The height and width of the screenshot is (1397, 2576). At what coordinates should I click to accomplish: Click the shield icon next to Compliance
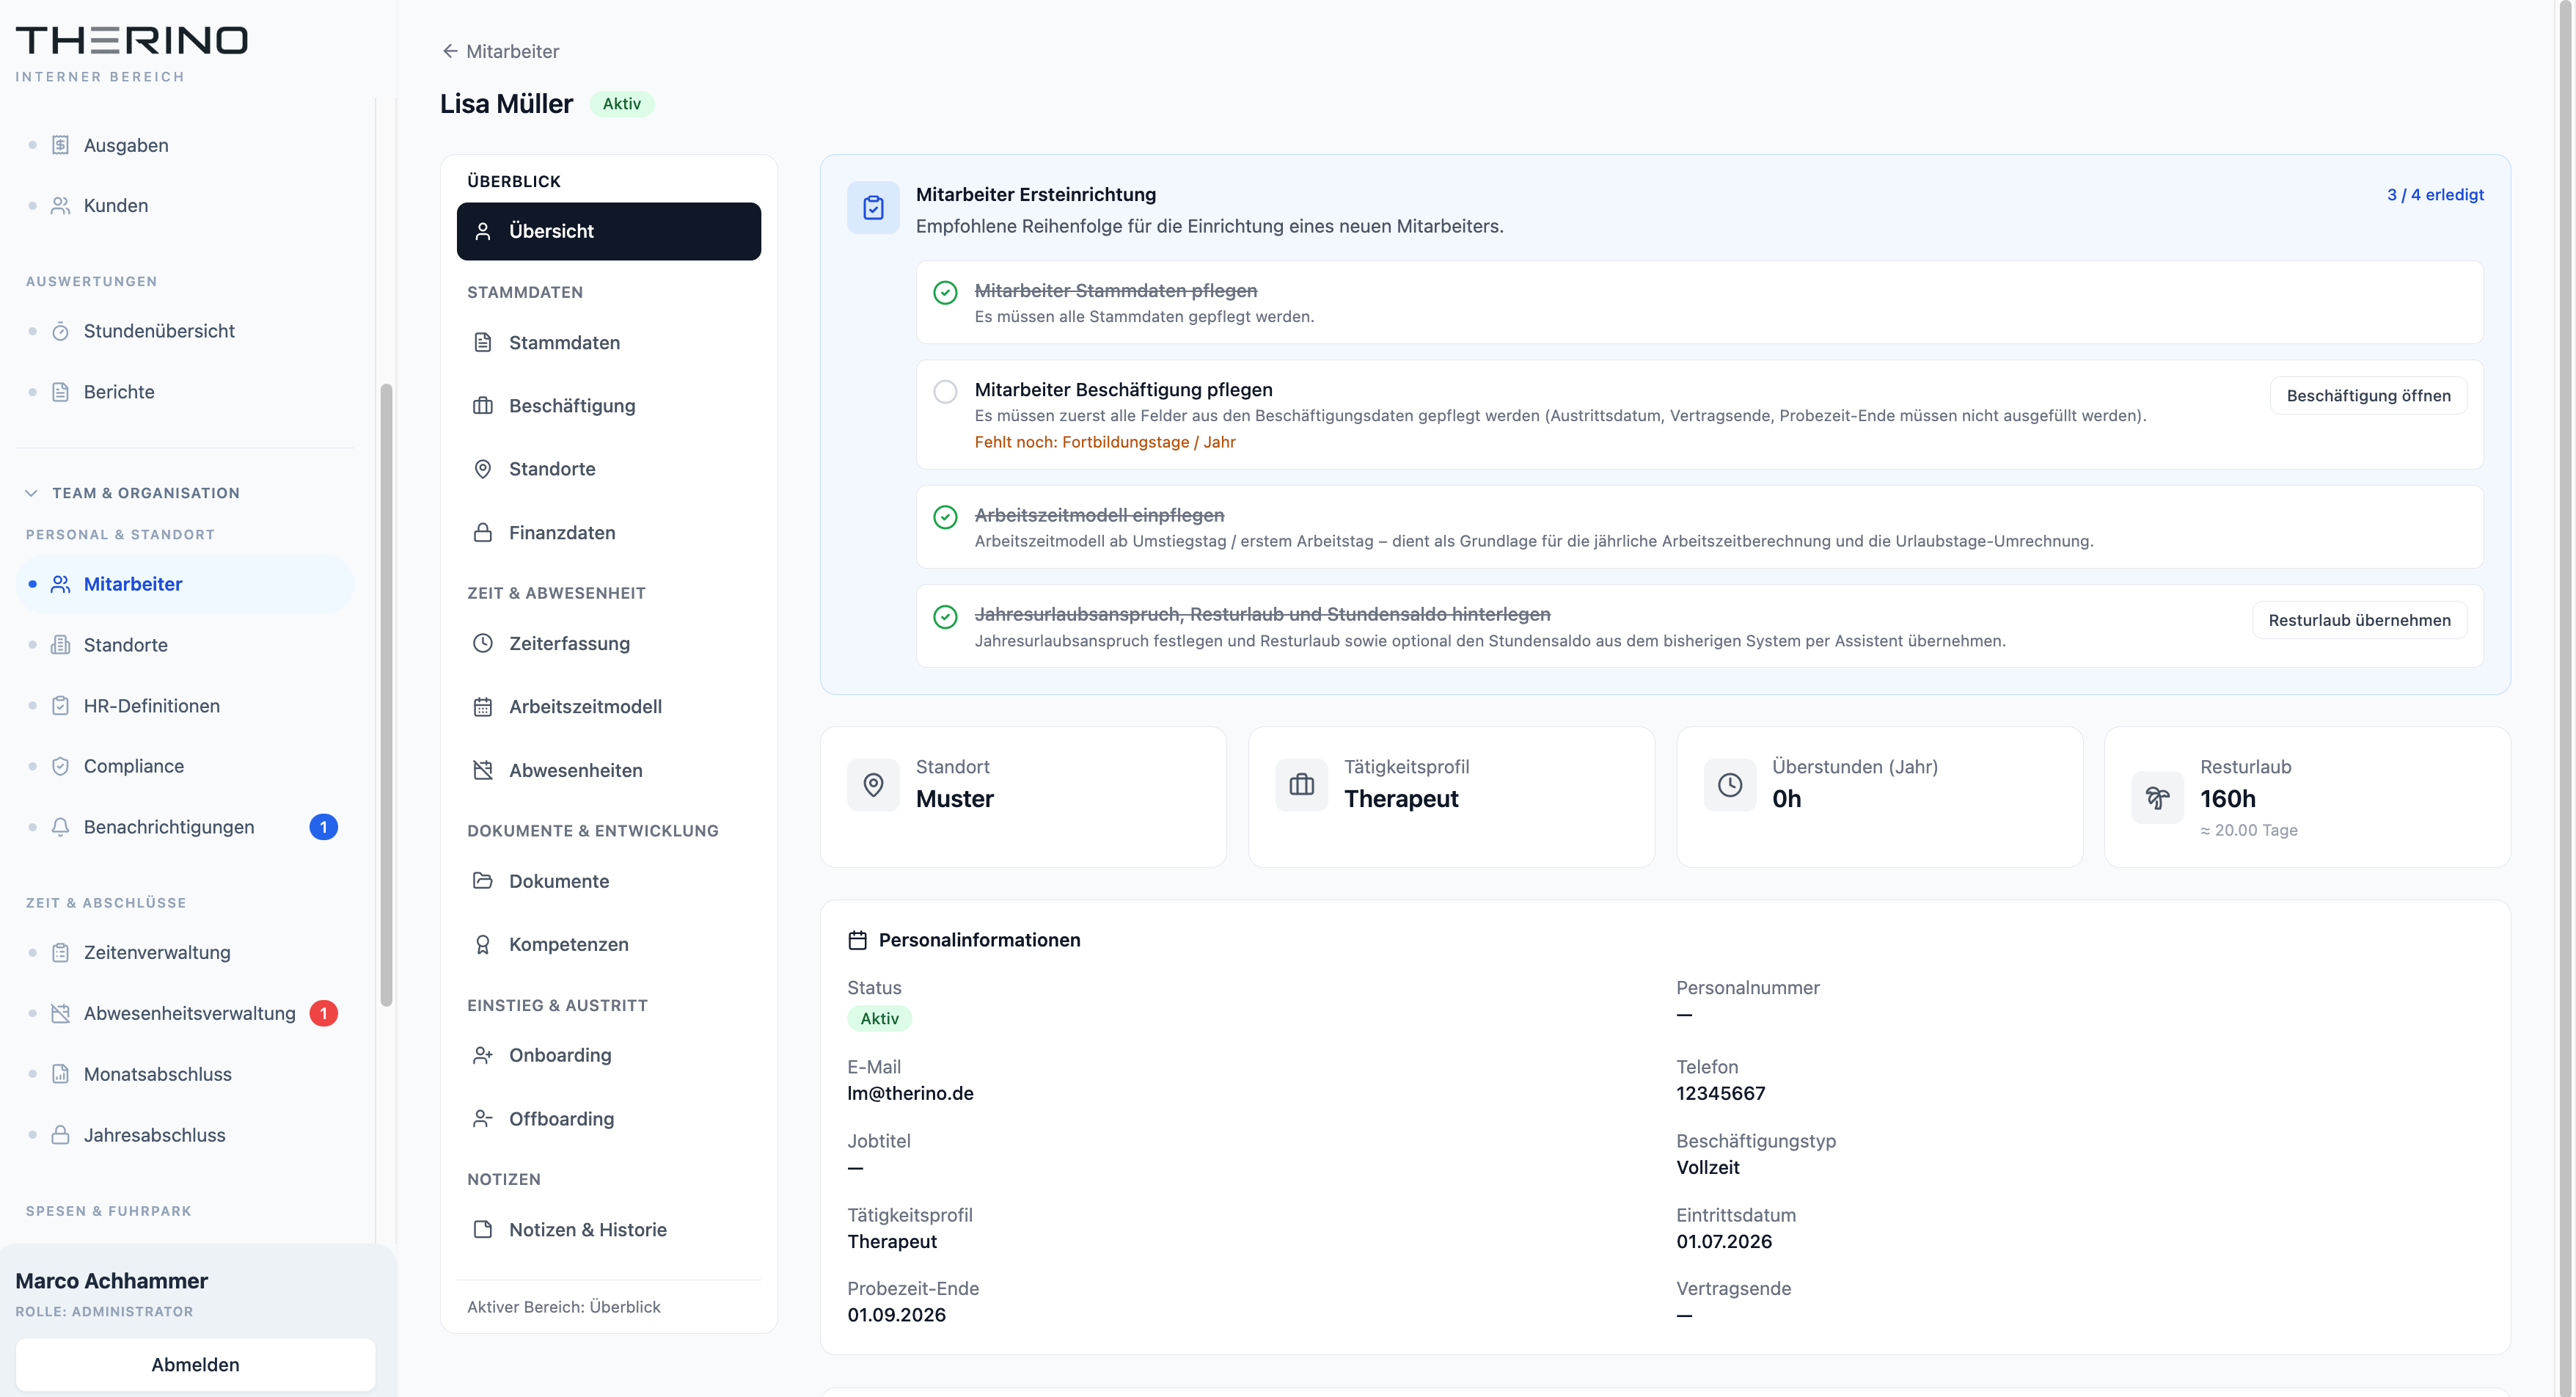60,766
